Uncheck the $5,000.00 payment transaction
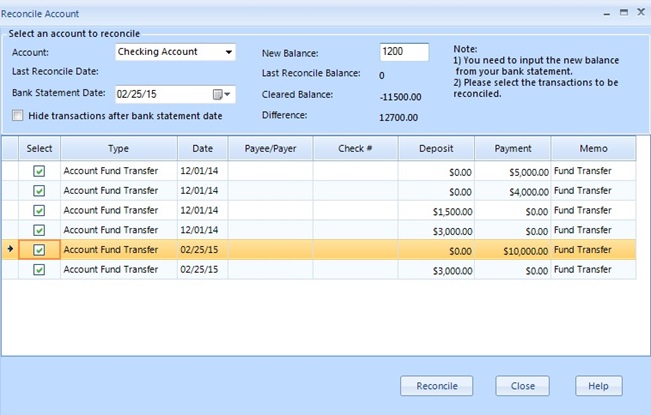This screenshot has width=651, height=415. click(x=39, y=171)
